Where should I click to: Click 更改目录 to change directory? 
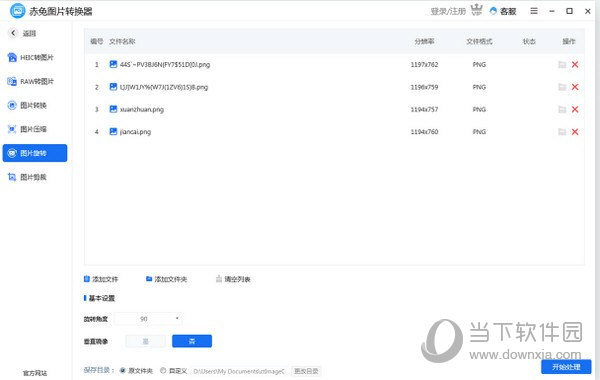pyautogui.click(x=306, y=371)
